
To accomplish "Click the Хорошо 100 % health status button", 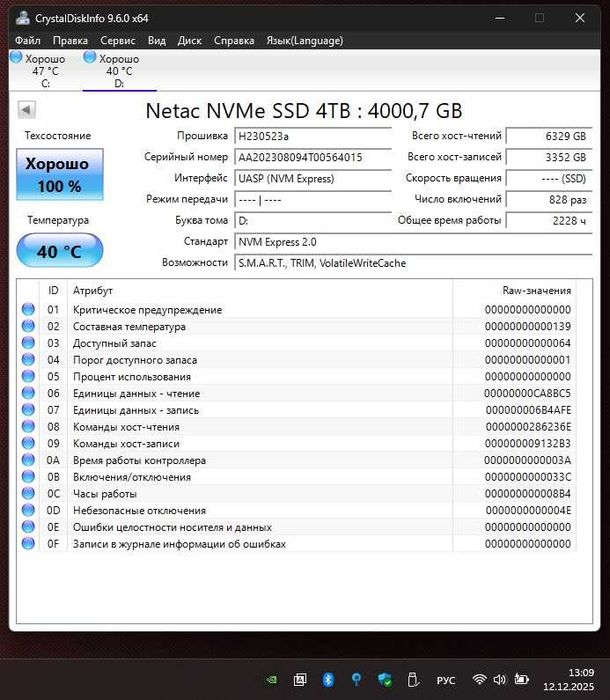I will click(60, 175).
